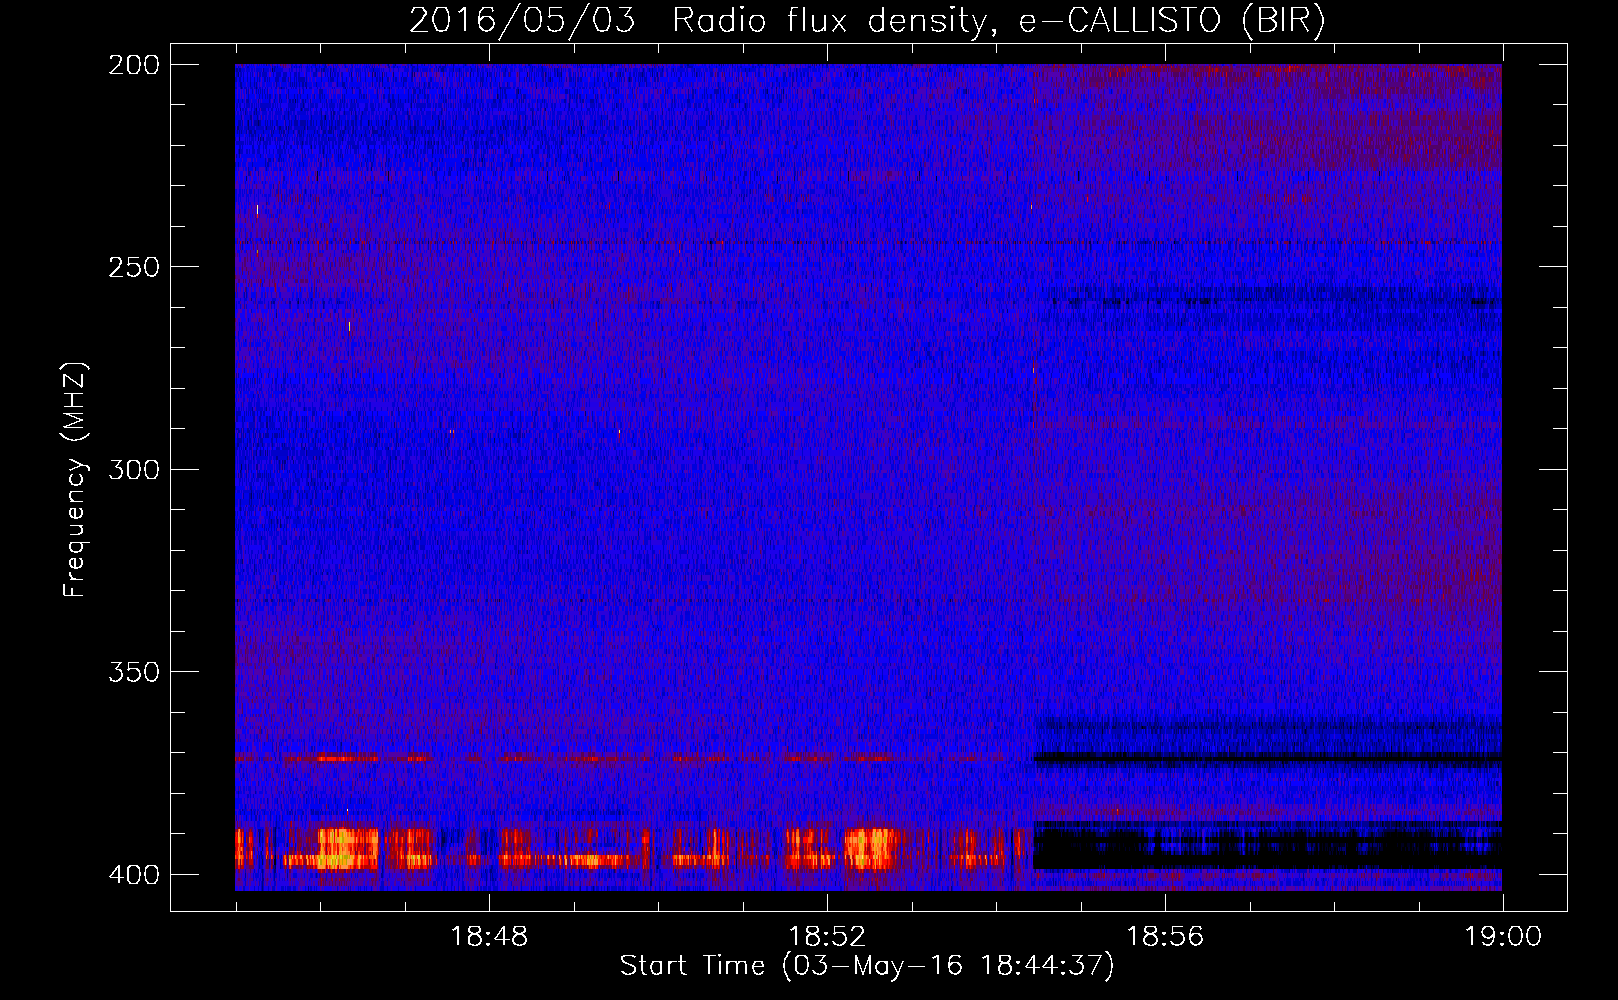The height and width of the screenshot is (1000, 1618).
Task: Click the 18:52 time tick label
Action: (827, 937)
